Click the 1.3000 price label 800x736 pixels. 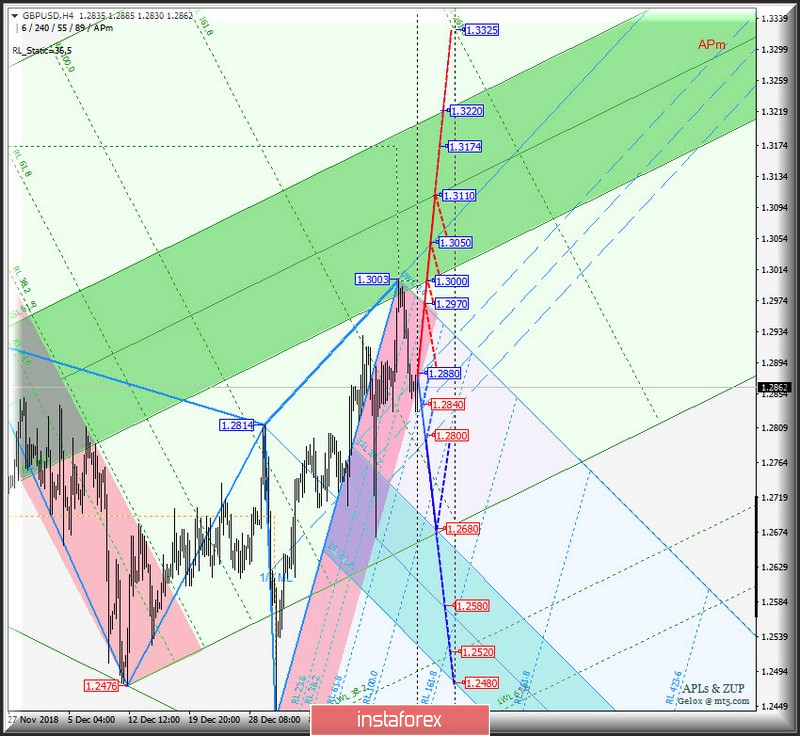pos(452,281)
